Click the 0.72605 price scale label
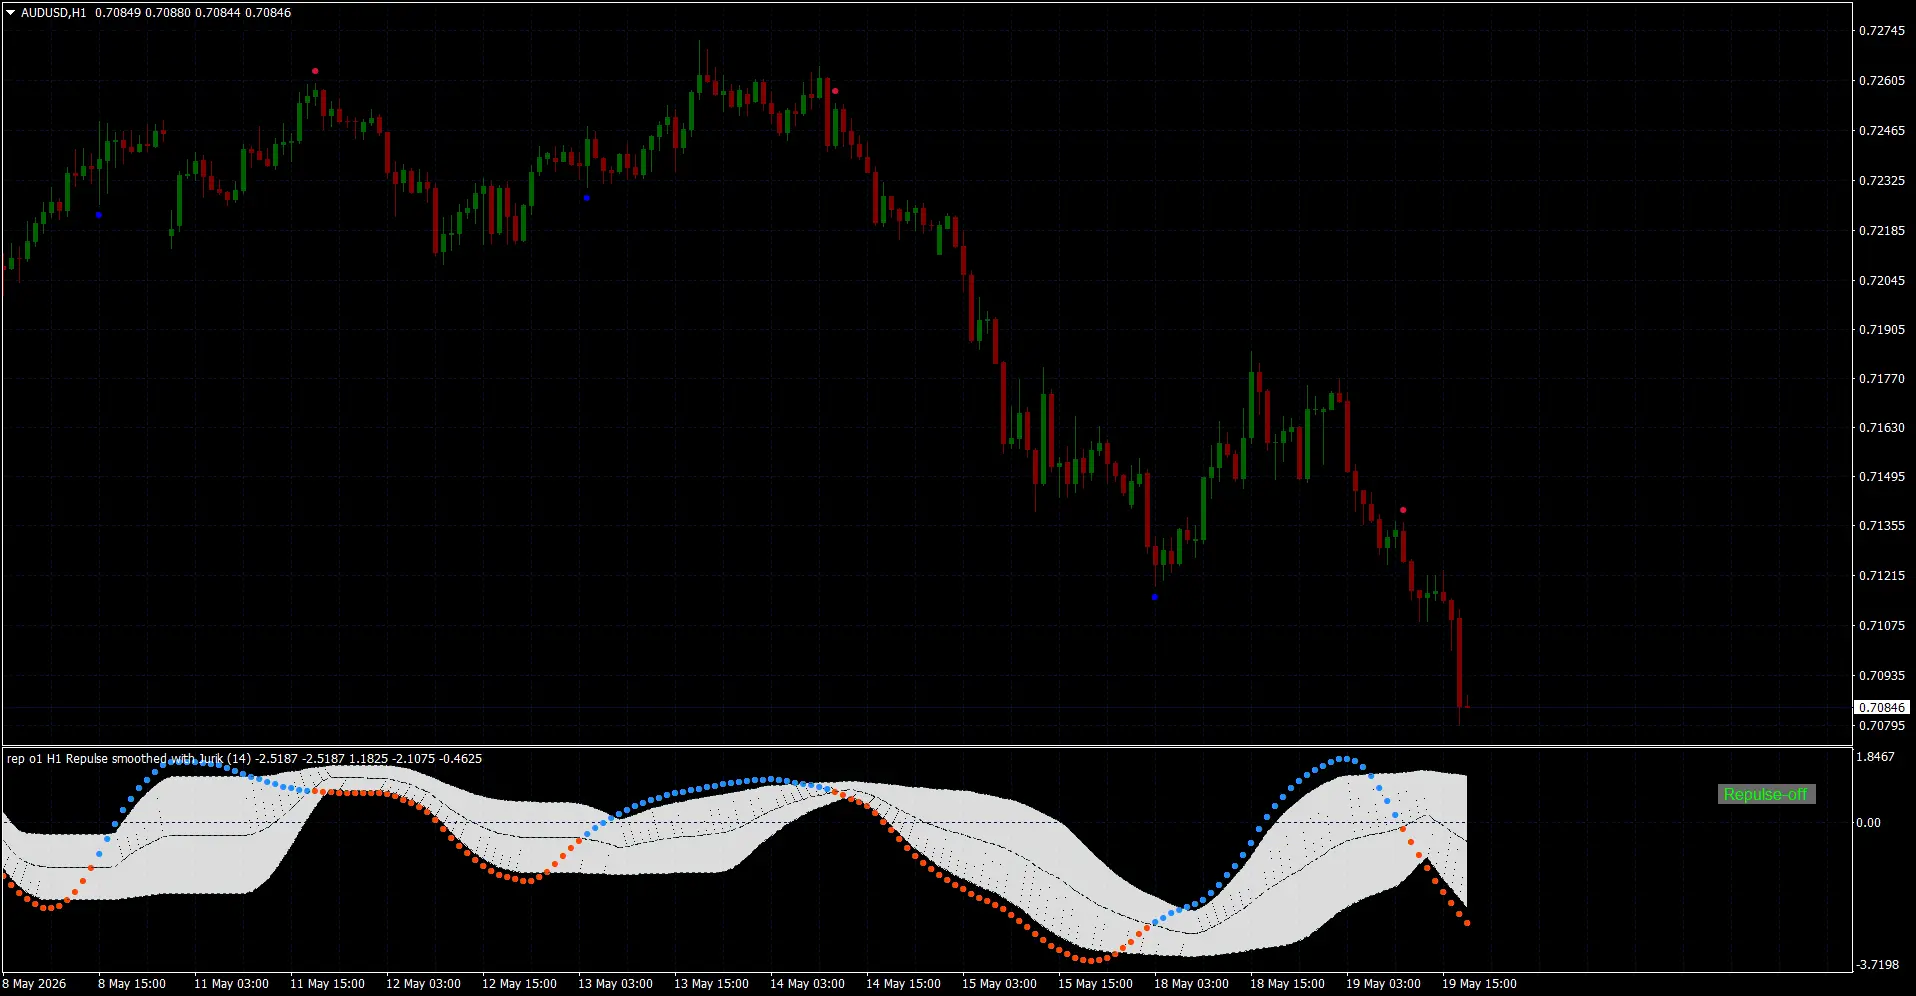1916x996 pixels. [1881, 81]
